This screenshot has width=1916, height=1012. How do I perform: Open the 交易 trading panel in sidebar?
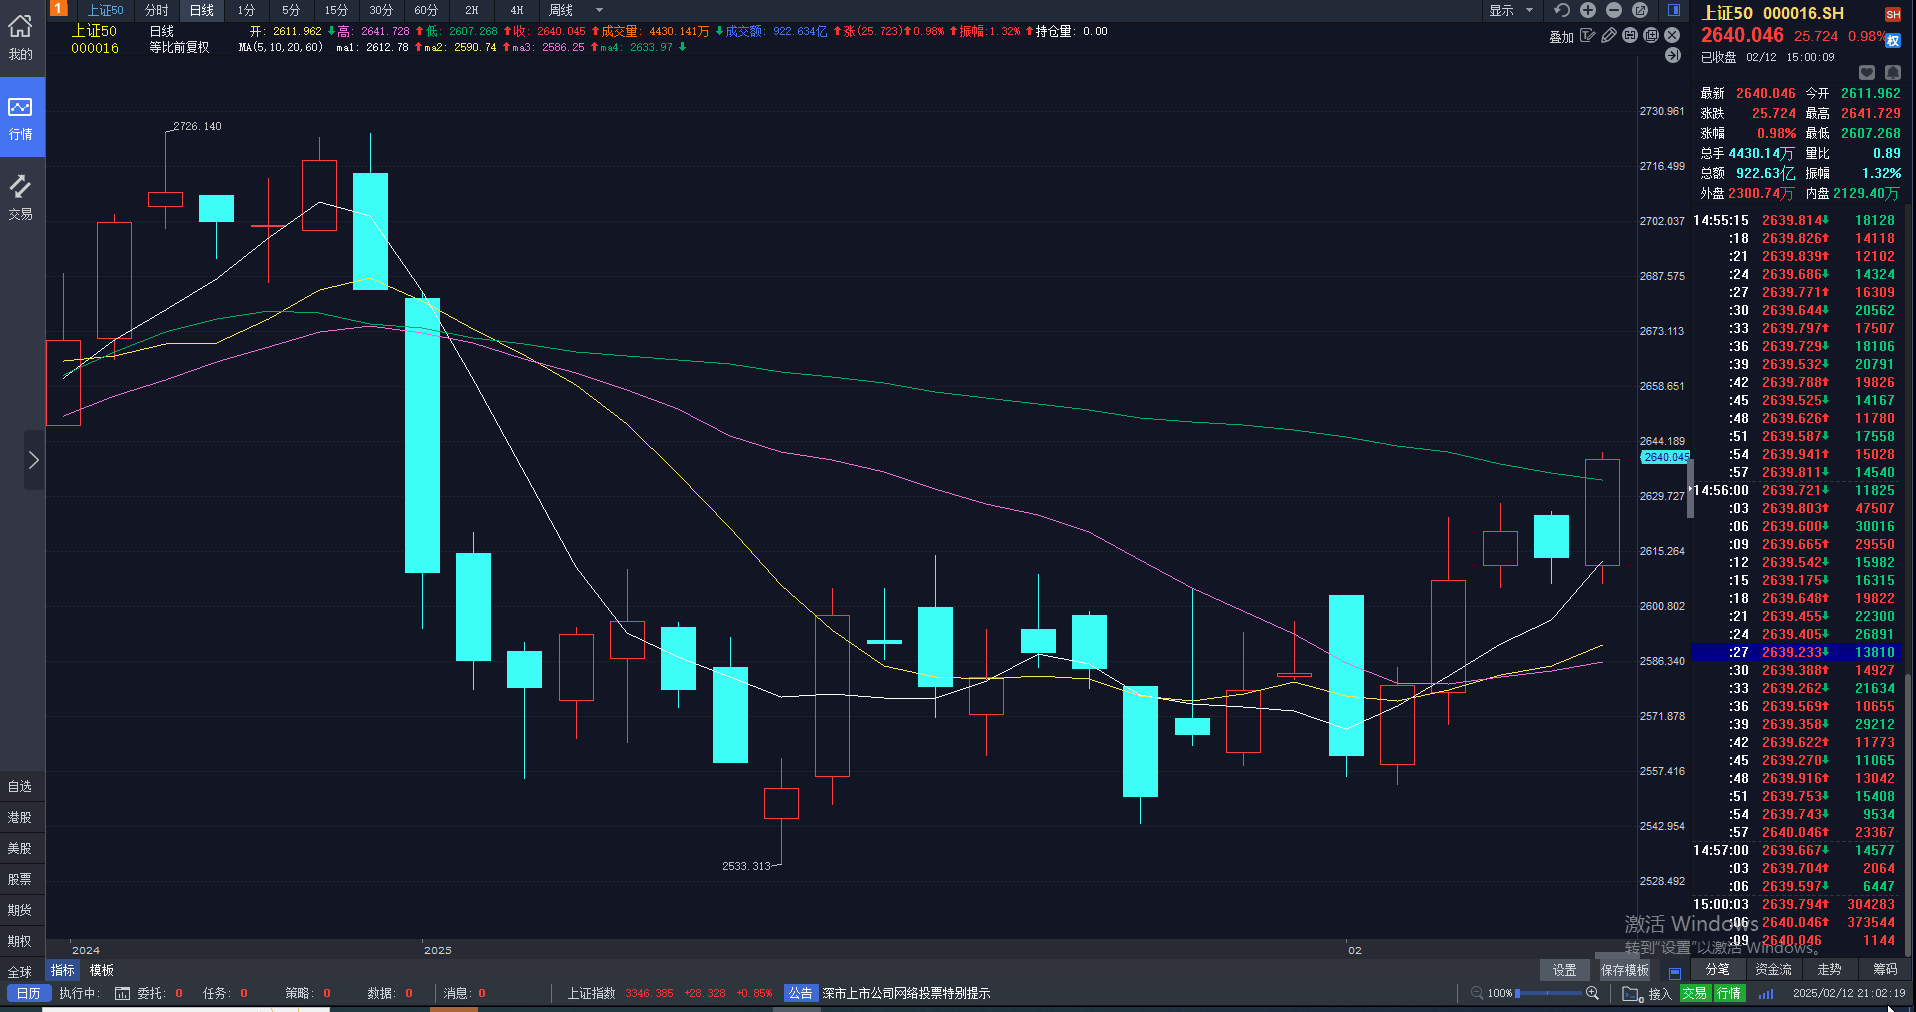(x=21, y=197)
